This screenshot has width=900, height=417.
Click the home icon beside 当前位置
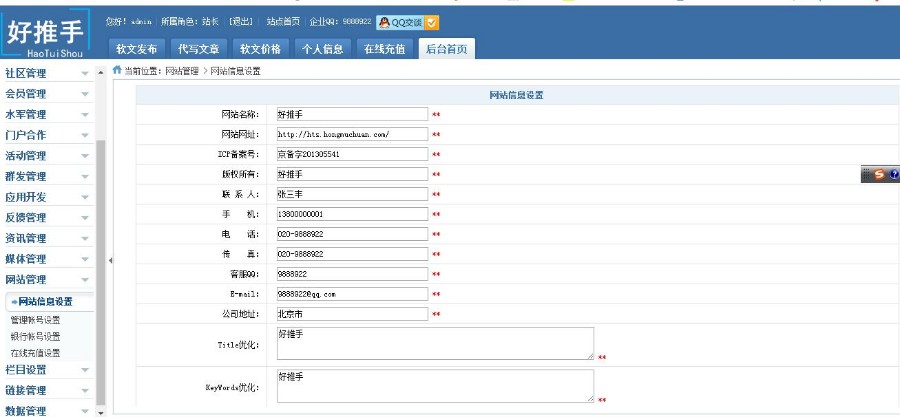click(x=117, y=70)
